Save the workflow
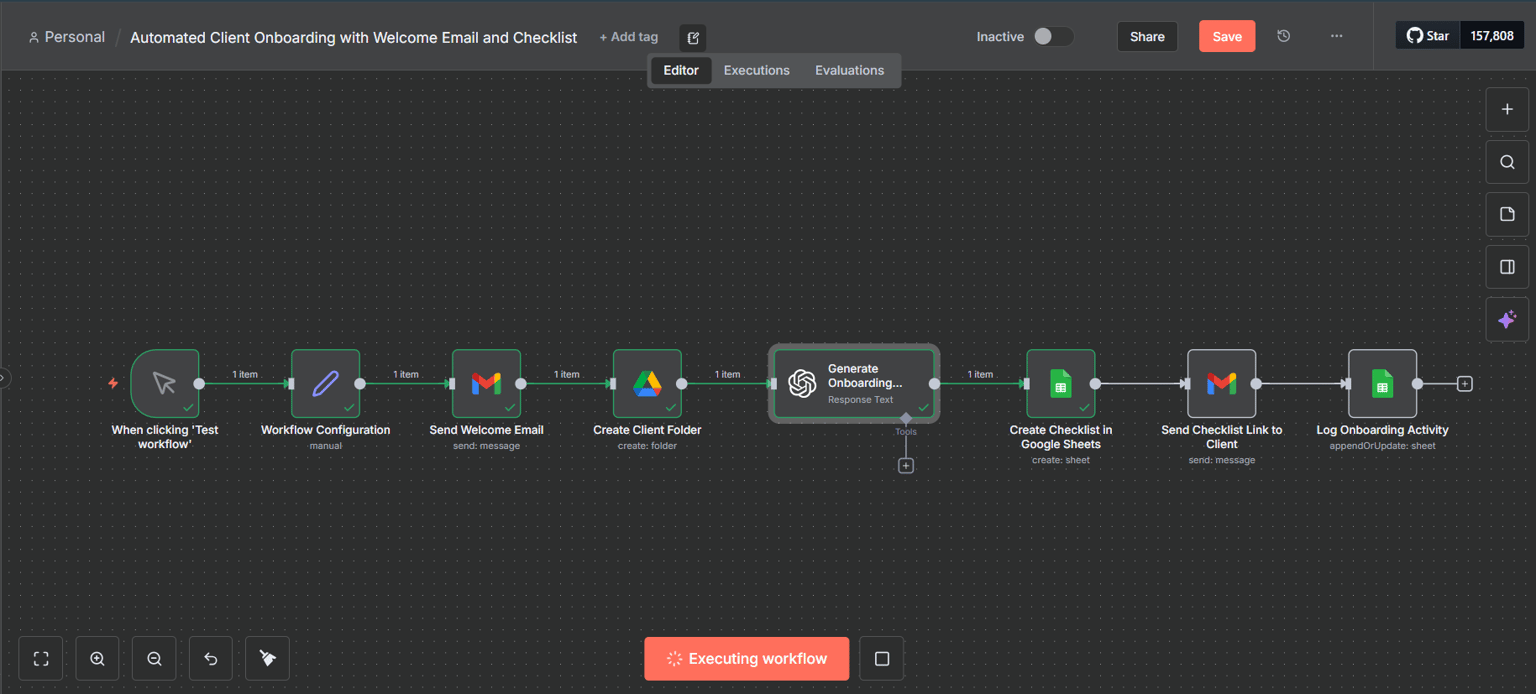This screenshot has height=694, width=1536. [1227, 36]
